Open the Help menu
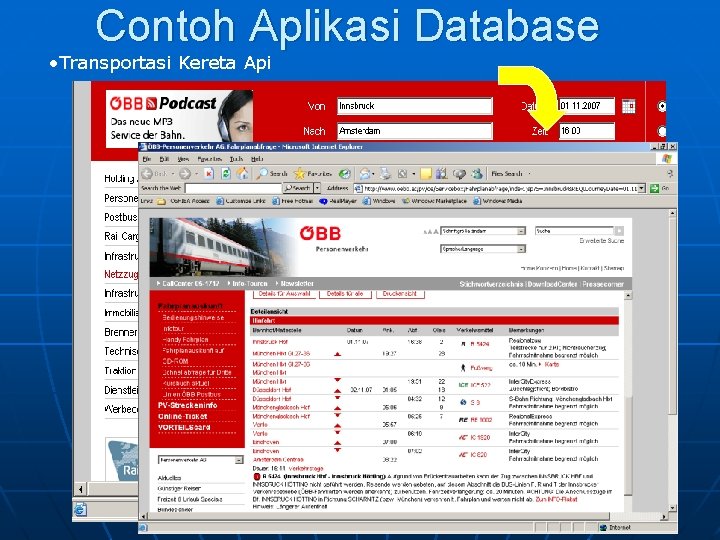This screenshot has height=540, width=720. 257,159
